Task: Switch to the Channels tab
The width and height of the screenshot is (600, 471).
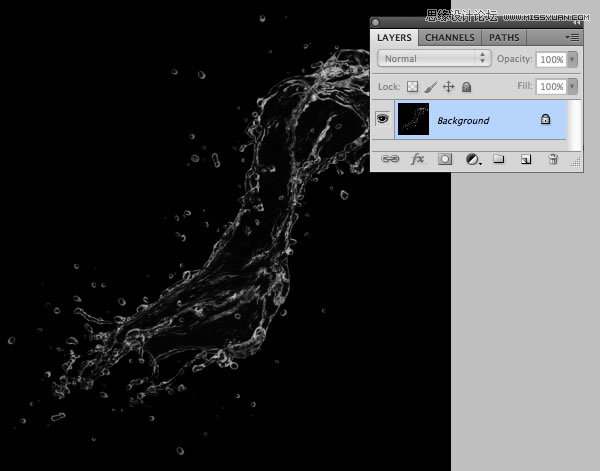Action: [449, 37]
